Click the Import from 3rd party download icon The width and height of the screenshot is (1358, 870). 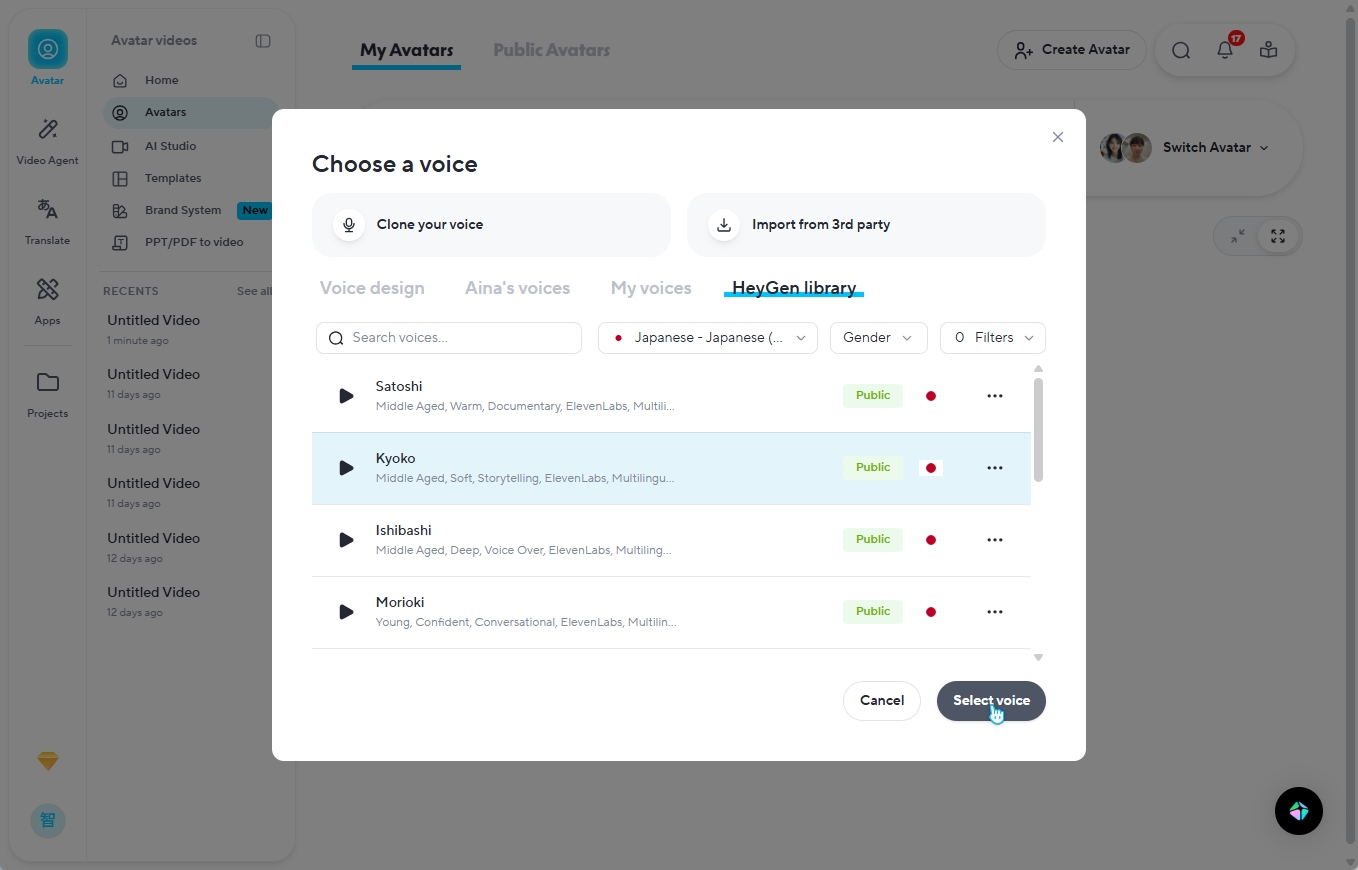(x=724, y=225)
